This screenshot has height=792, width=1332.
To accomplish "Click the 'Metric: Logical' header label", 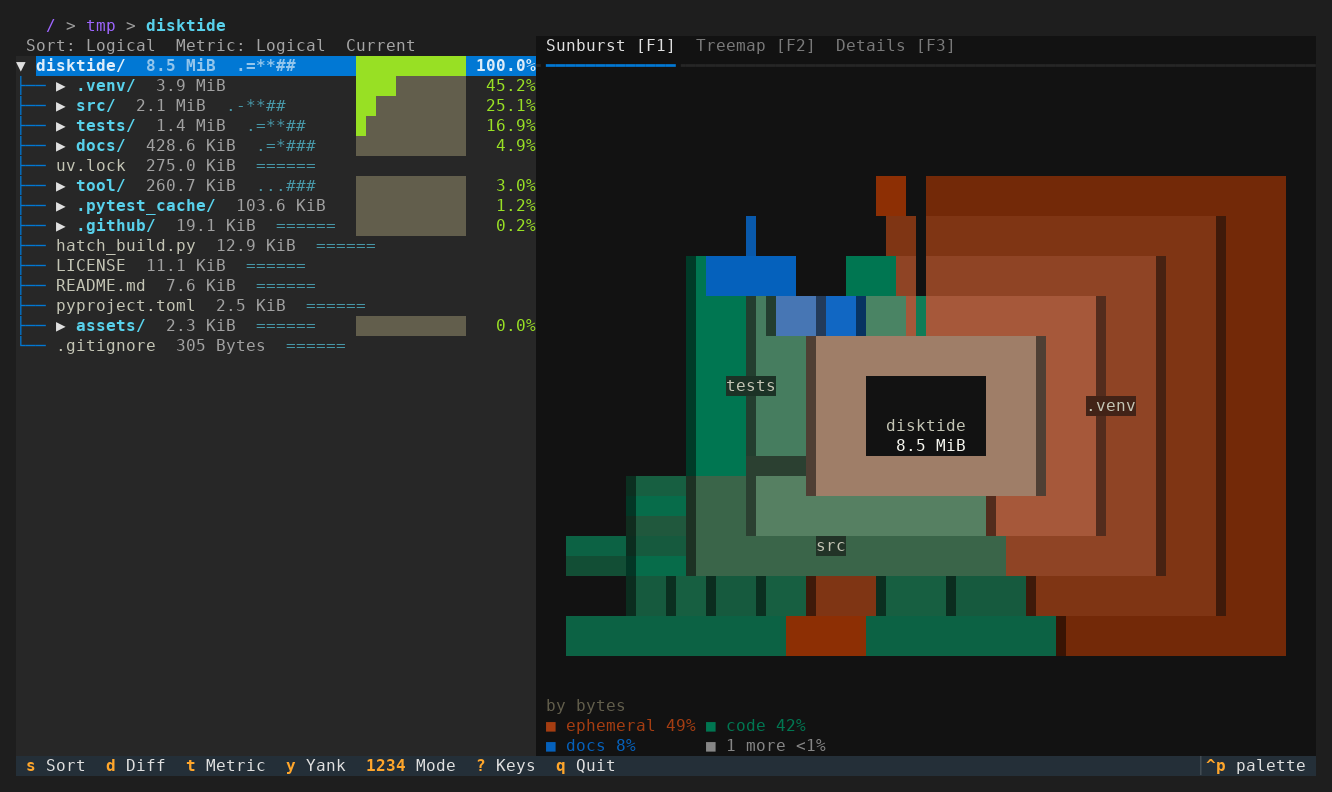I will 251,46.
